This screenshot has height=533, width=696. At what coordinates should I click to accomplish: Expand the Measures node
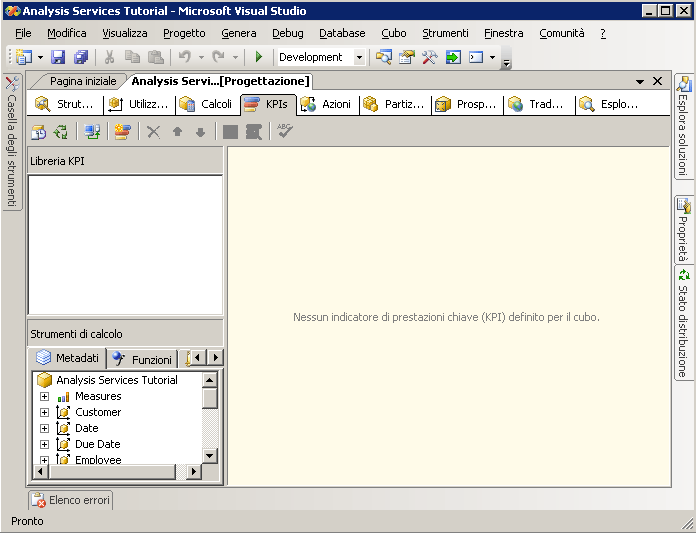(x=44, y=397)
